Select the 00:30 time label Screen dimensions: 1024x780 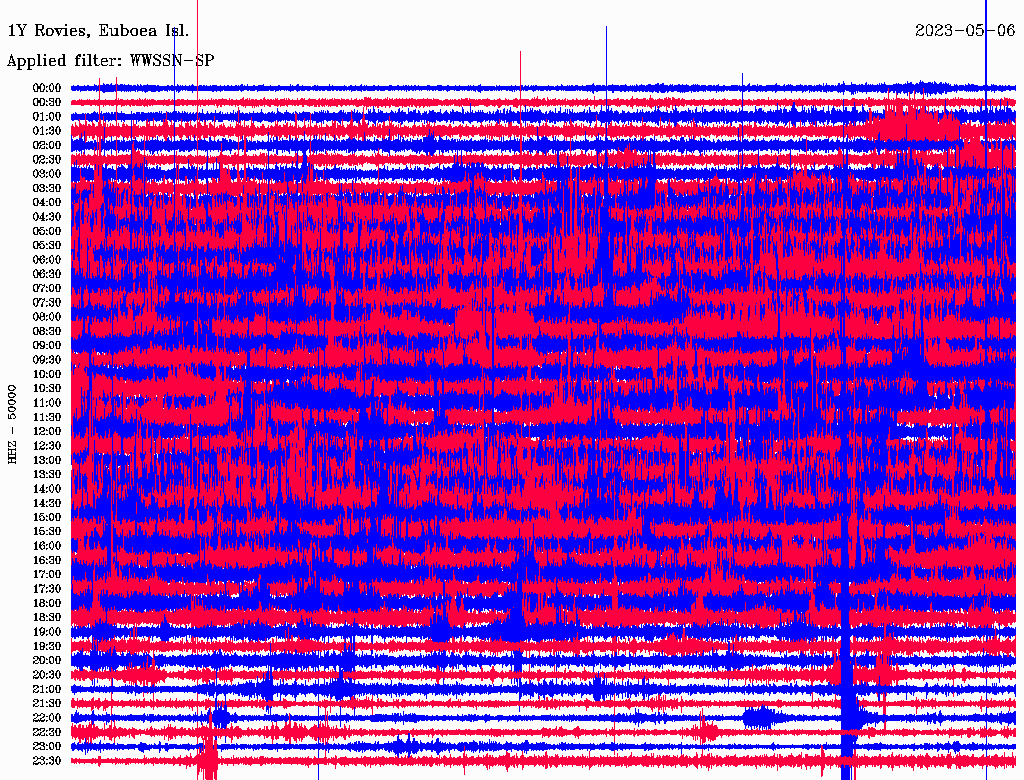(47, 103)
